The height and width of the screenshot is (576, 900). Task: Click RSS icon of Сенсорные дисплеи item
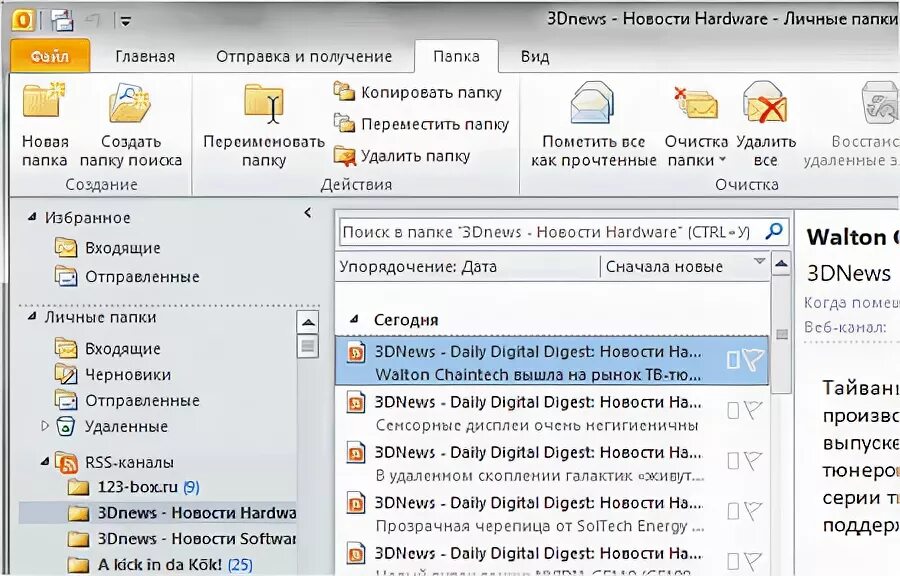pos(356,403)
